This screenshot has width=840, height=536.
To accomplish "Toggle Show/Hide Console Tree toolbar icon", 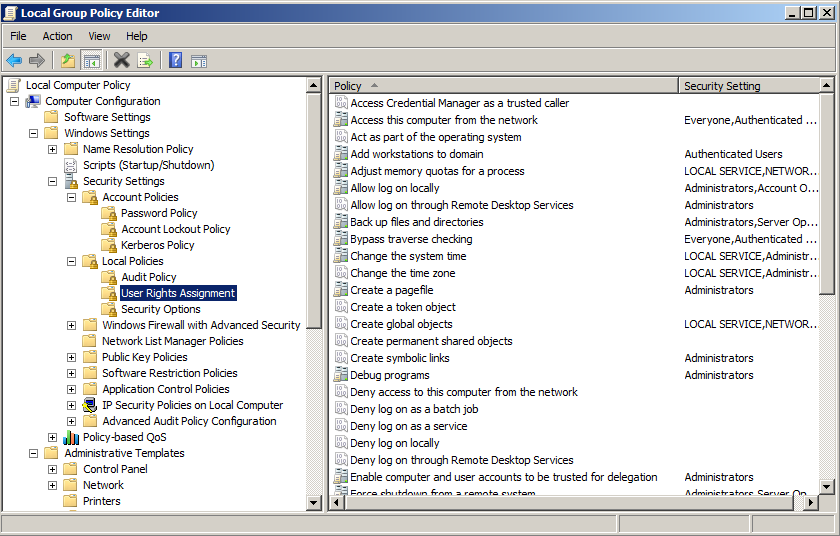I will click(91, 61).
